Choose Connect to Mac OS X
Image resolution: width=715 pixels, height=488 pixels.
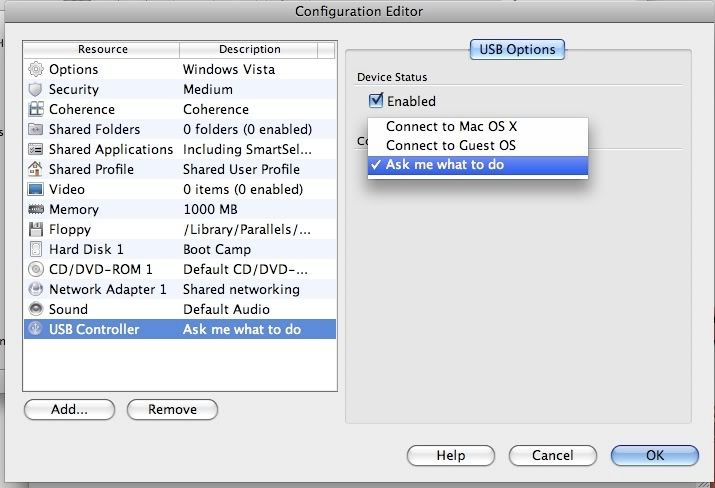pos(451,127)
